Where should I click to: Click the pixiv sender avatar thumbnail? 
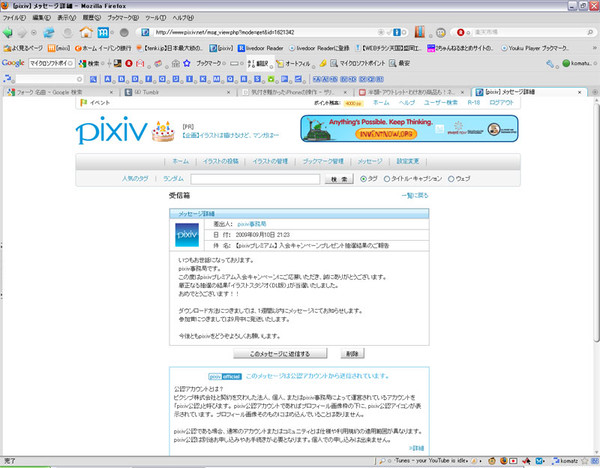coord(187,235)
